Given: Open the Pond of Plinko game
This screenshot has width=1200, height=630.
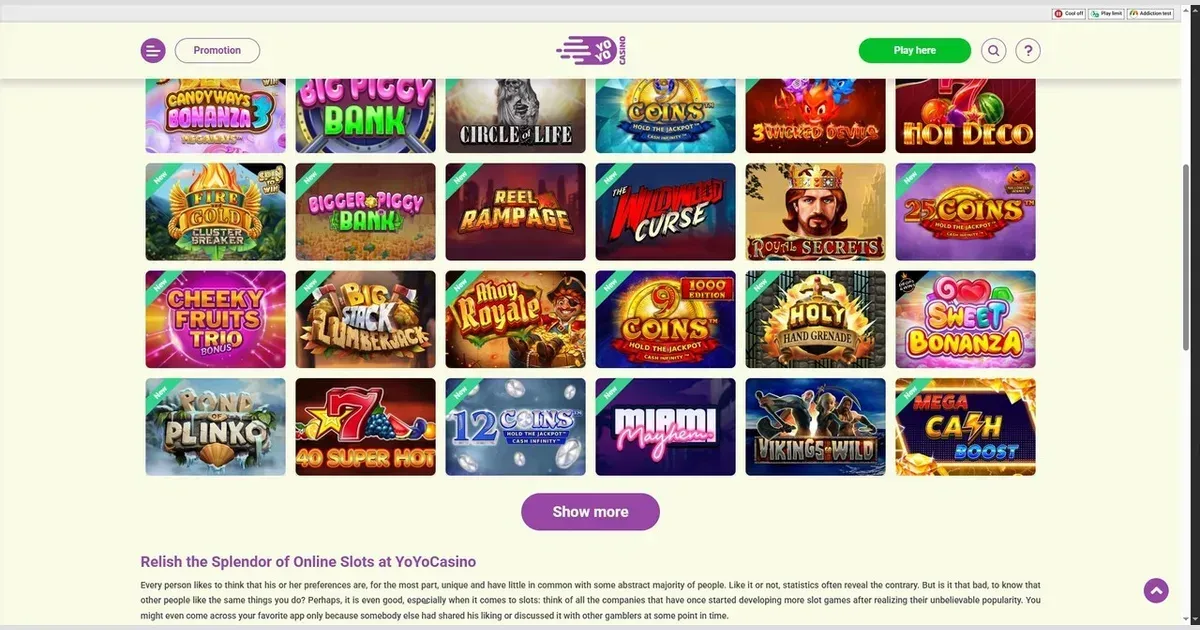Looking at the screenshot, I should tap(215, 426).
